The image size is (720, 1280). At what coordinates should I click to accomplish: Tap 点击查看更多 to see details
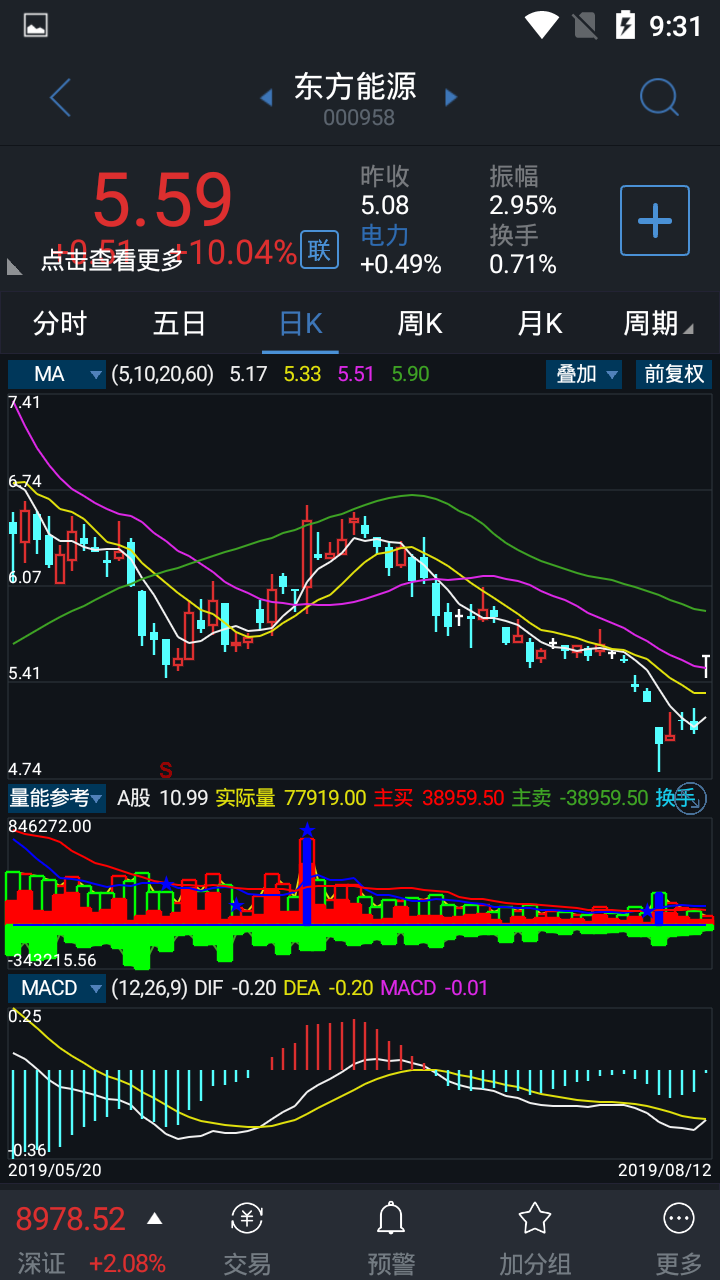point(112,260)
